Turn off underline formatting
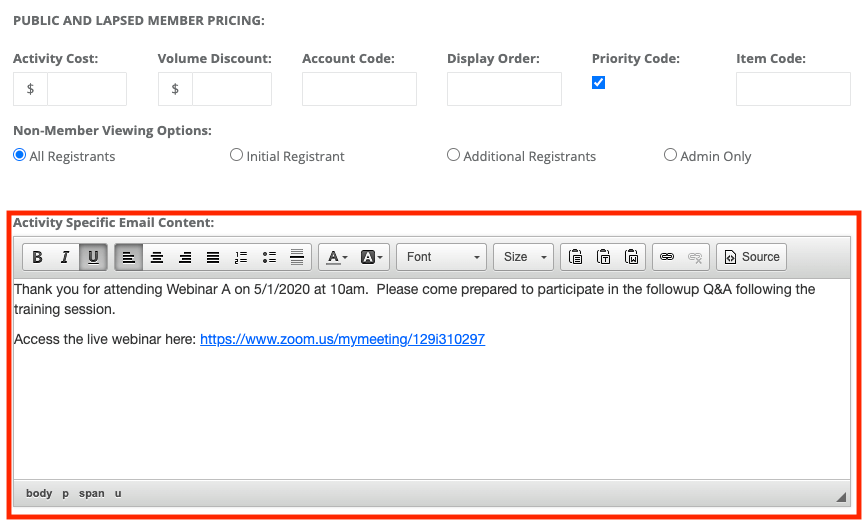Screen dimensions: 863x524 coord(93,257)
